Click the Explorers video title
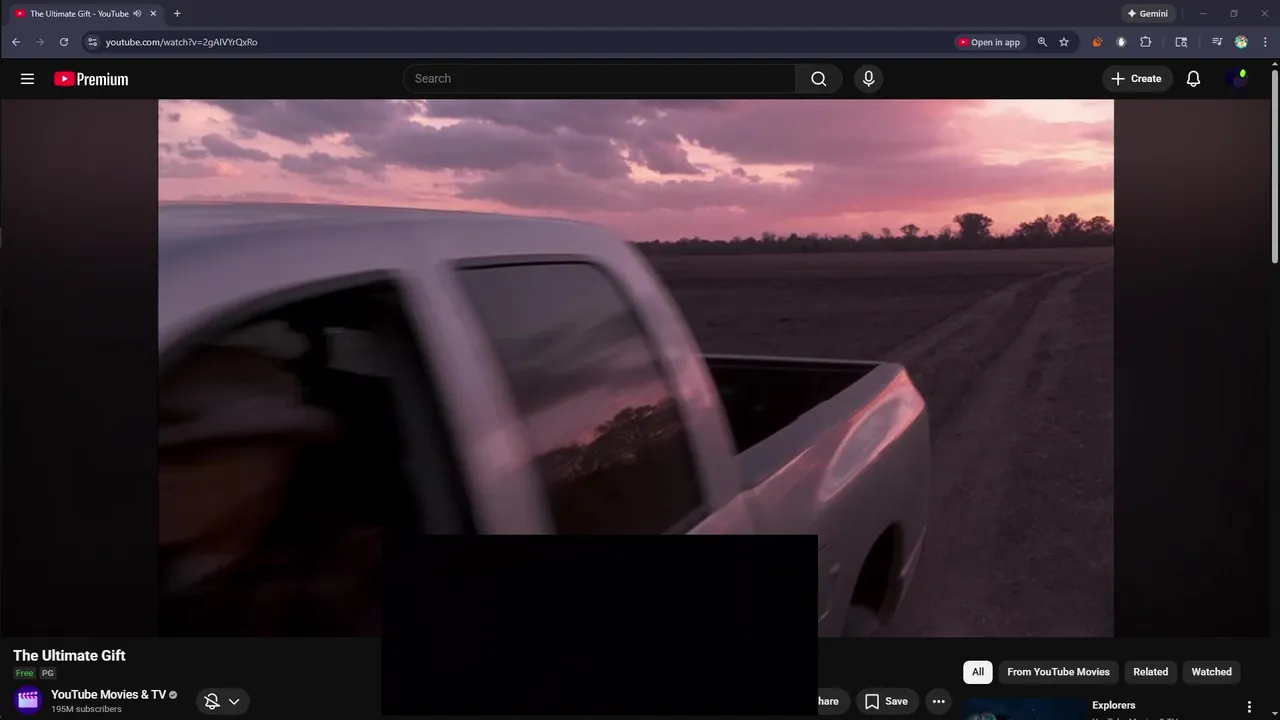The image size is (1280, 720). point(1113,705)
